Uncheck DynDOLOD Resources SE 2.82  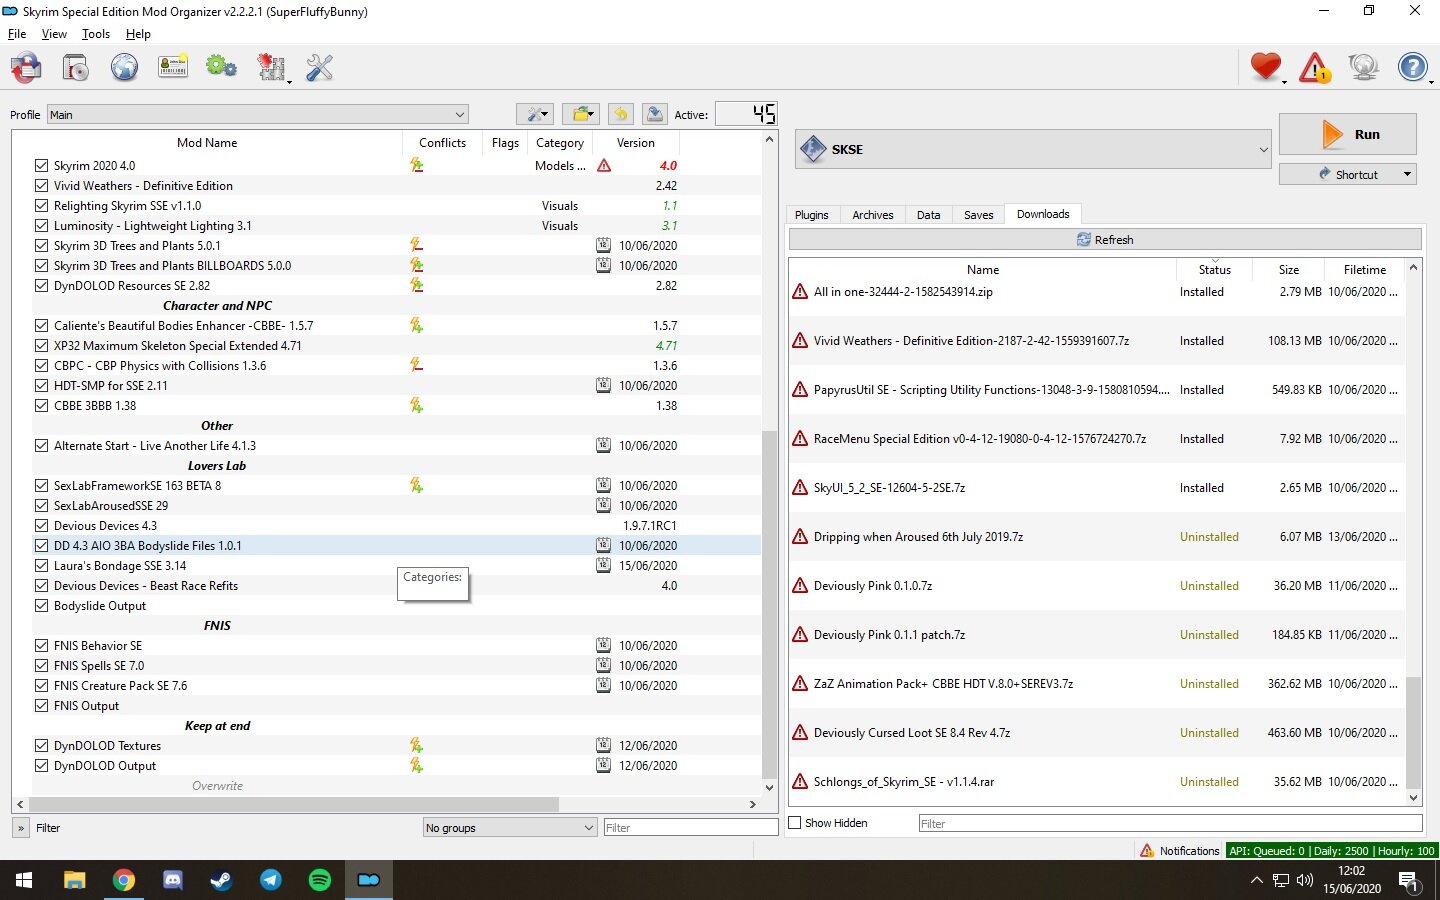tap(41, 286)
